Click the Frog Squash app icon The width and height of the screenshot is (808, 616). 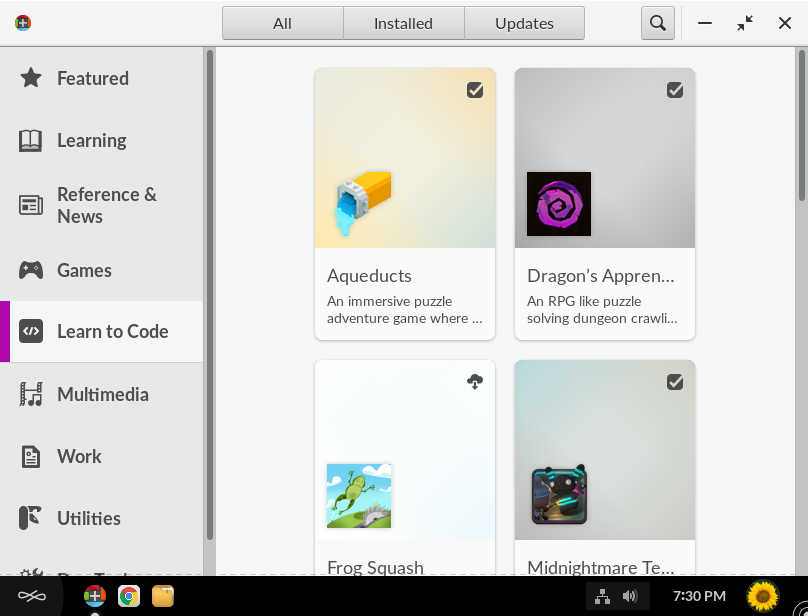tap(359, 495)
